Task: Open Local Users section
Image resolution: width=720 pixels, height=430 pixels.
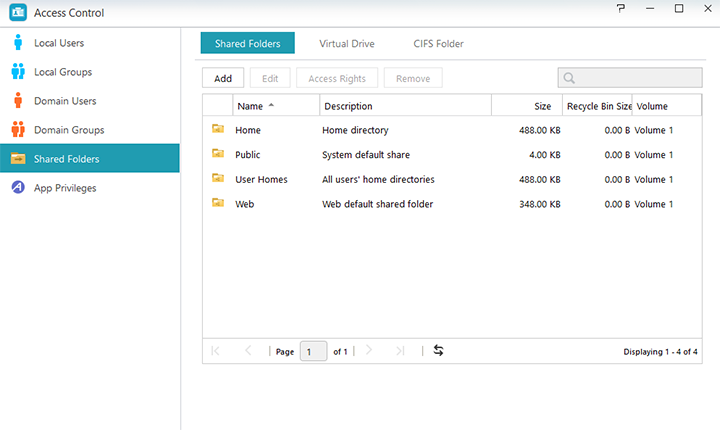Action: (90, 43)
